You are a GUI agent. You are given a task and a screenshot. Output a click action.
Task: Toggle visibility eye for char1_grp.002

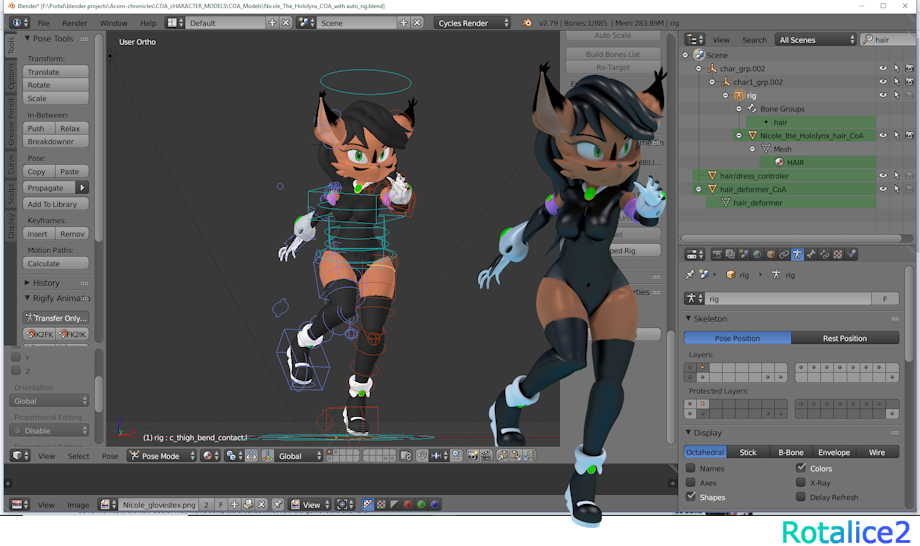(x=883, y=82)
